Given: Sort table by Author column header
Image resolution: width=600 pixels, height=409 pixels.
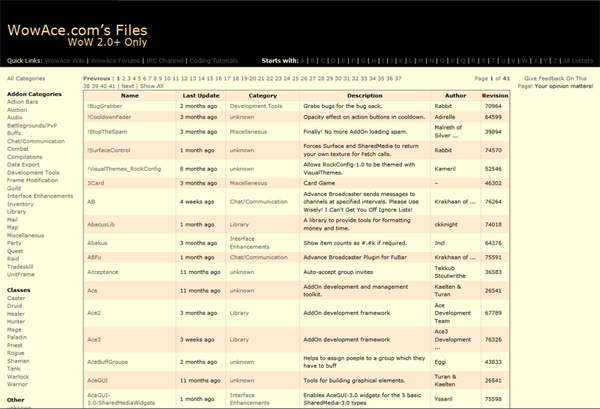Looking at the screenshot, I should 455,96.
